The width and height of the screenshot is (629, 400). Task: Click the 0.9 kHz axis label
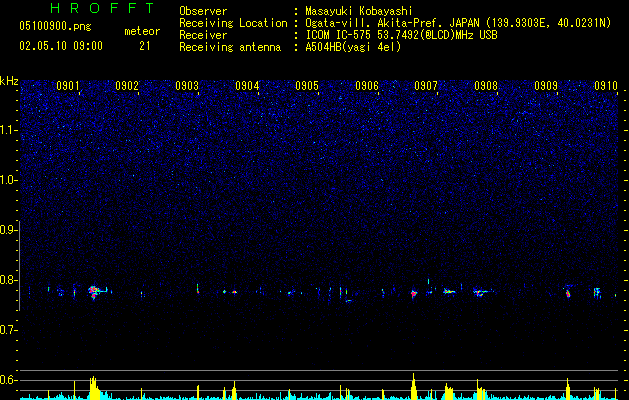click(8, 230)
